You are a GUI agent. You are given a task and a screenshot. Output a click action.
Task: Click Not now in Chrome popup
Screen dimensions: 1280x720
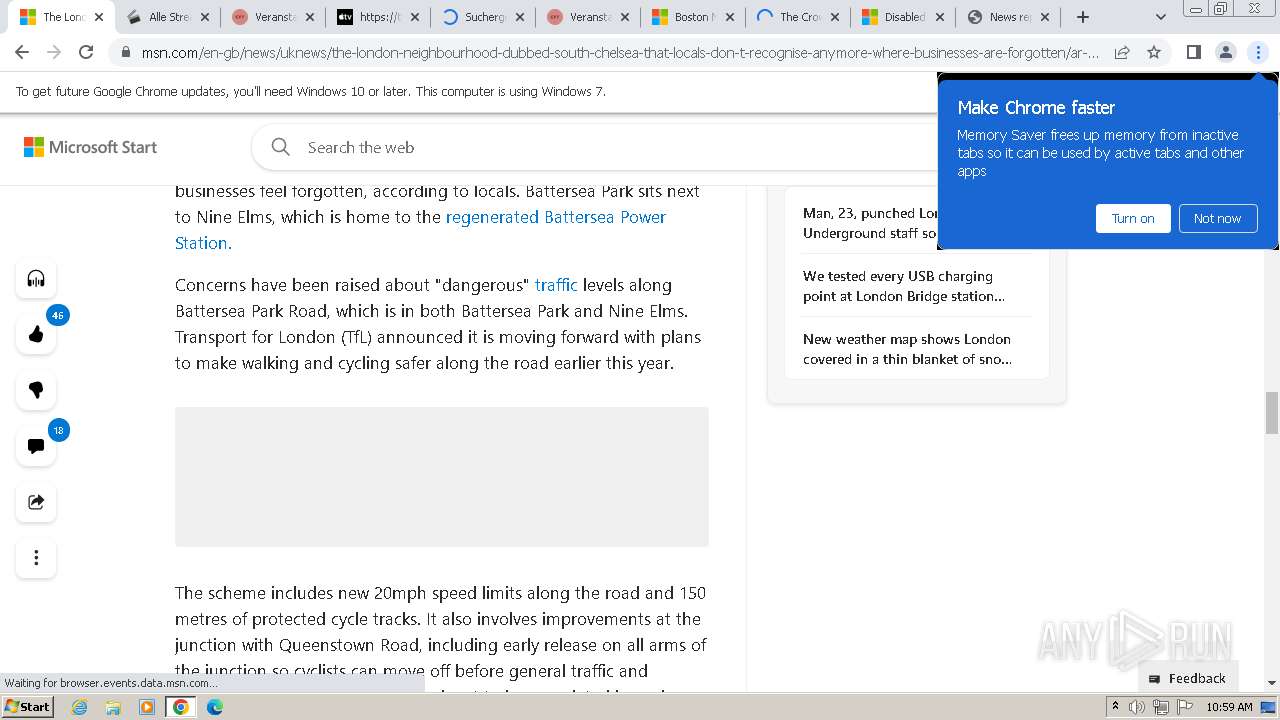[x=1217, y=218]
